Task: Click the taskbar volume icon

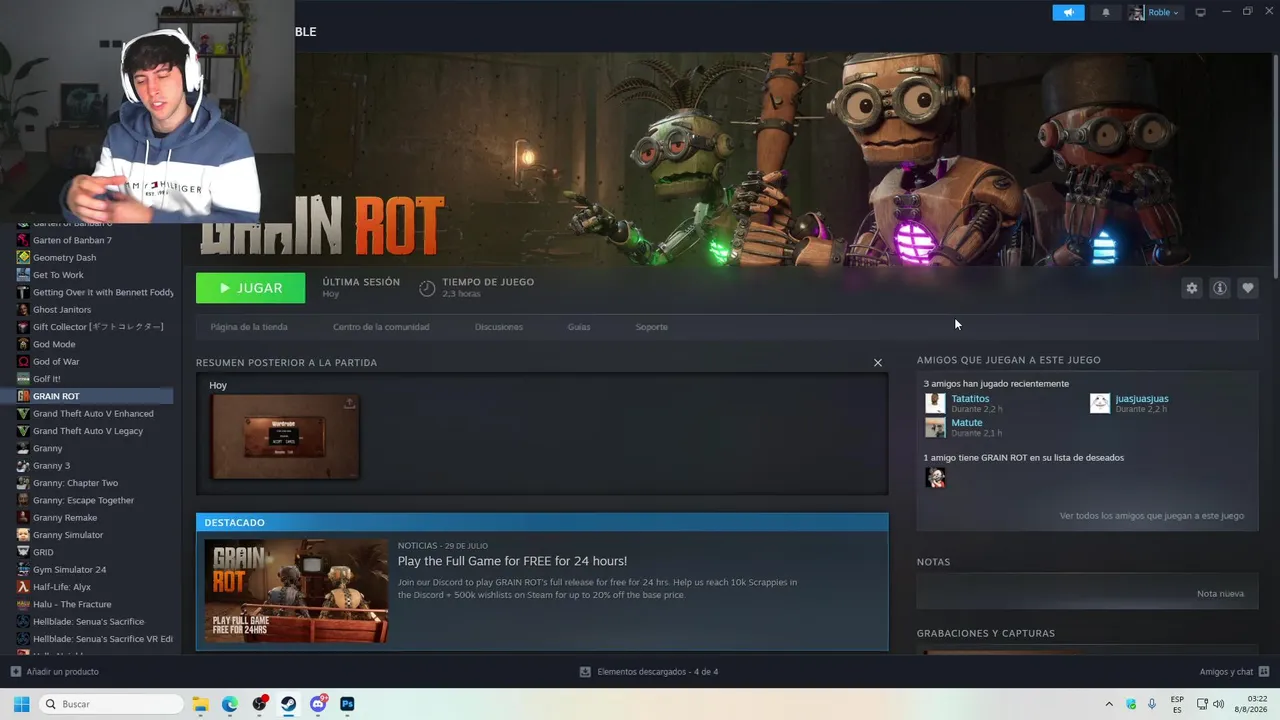Action: (1218, 704)
